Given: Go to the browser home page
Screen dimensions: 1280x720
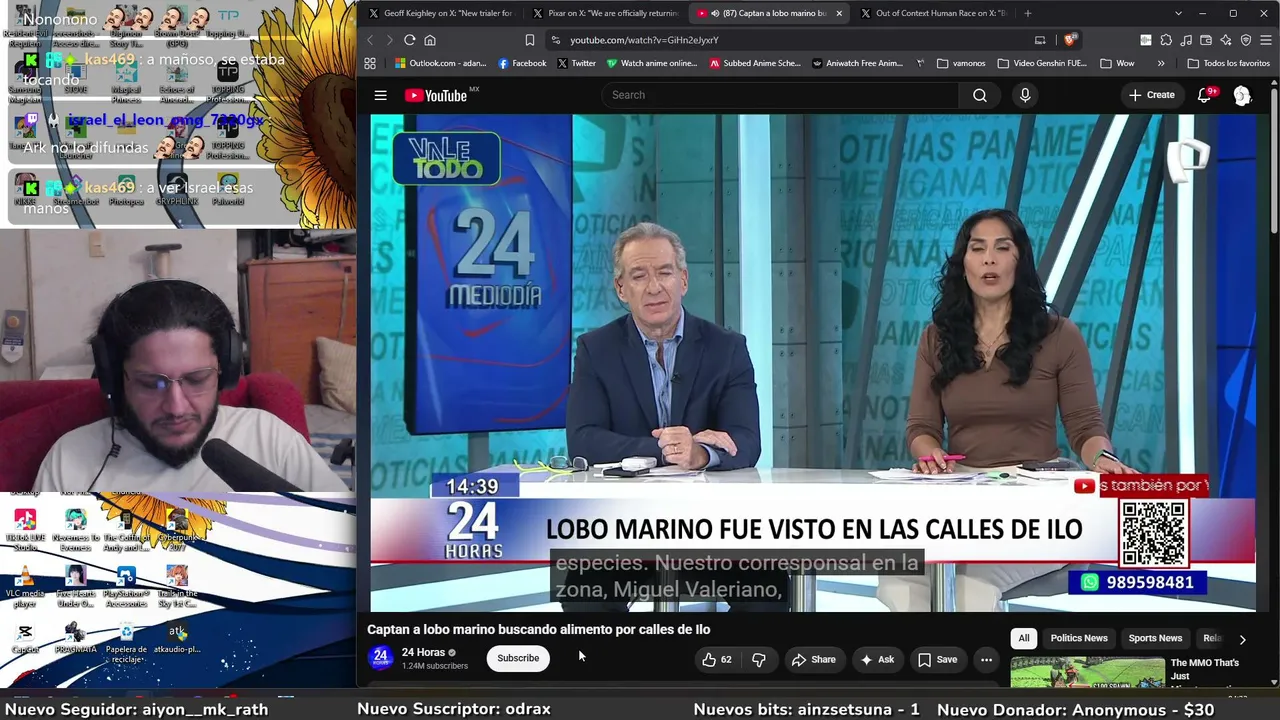Looking at the screenshot, I should pos(430,40).
